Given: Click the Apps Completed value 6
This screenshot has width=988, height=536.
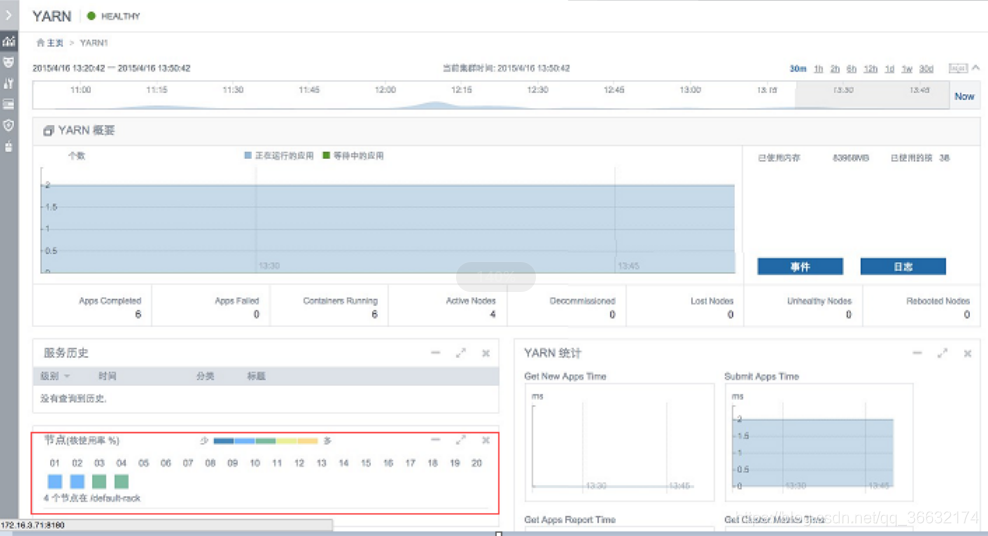Looking at the screenshot, I should click(x=138, y=314).
